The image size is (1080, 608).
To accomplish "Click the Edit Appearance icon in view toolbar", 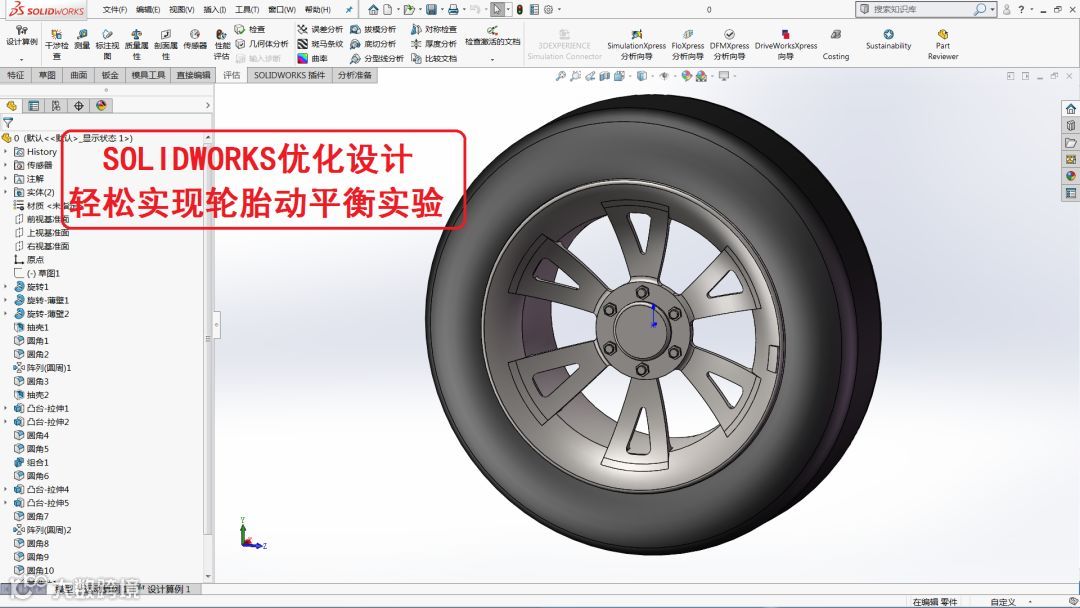I will click(687, 76).
